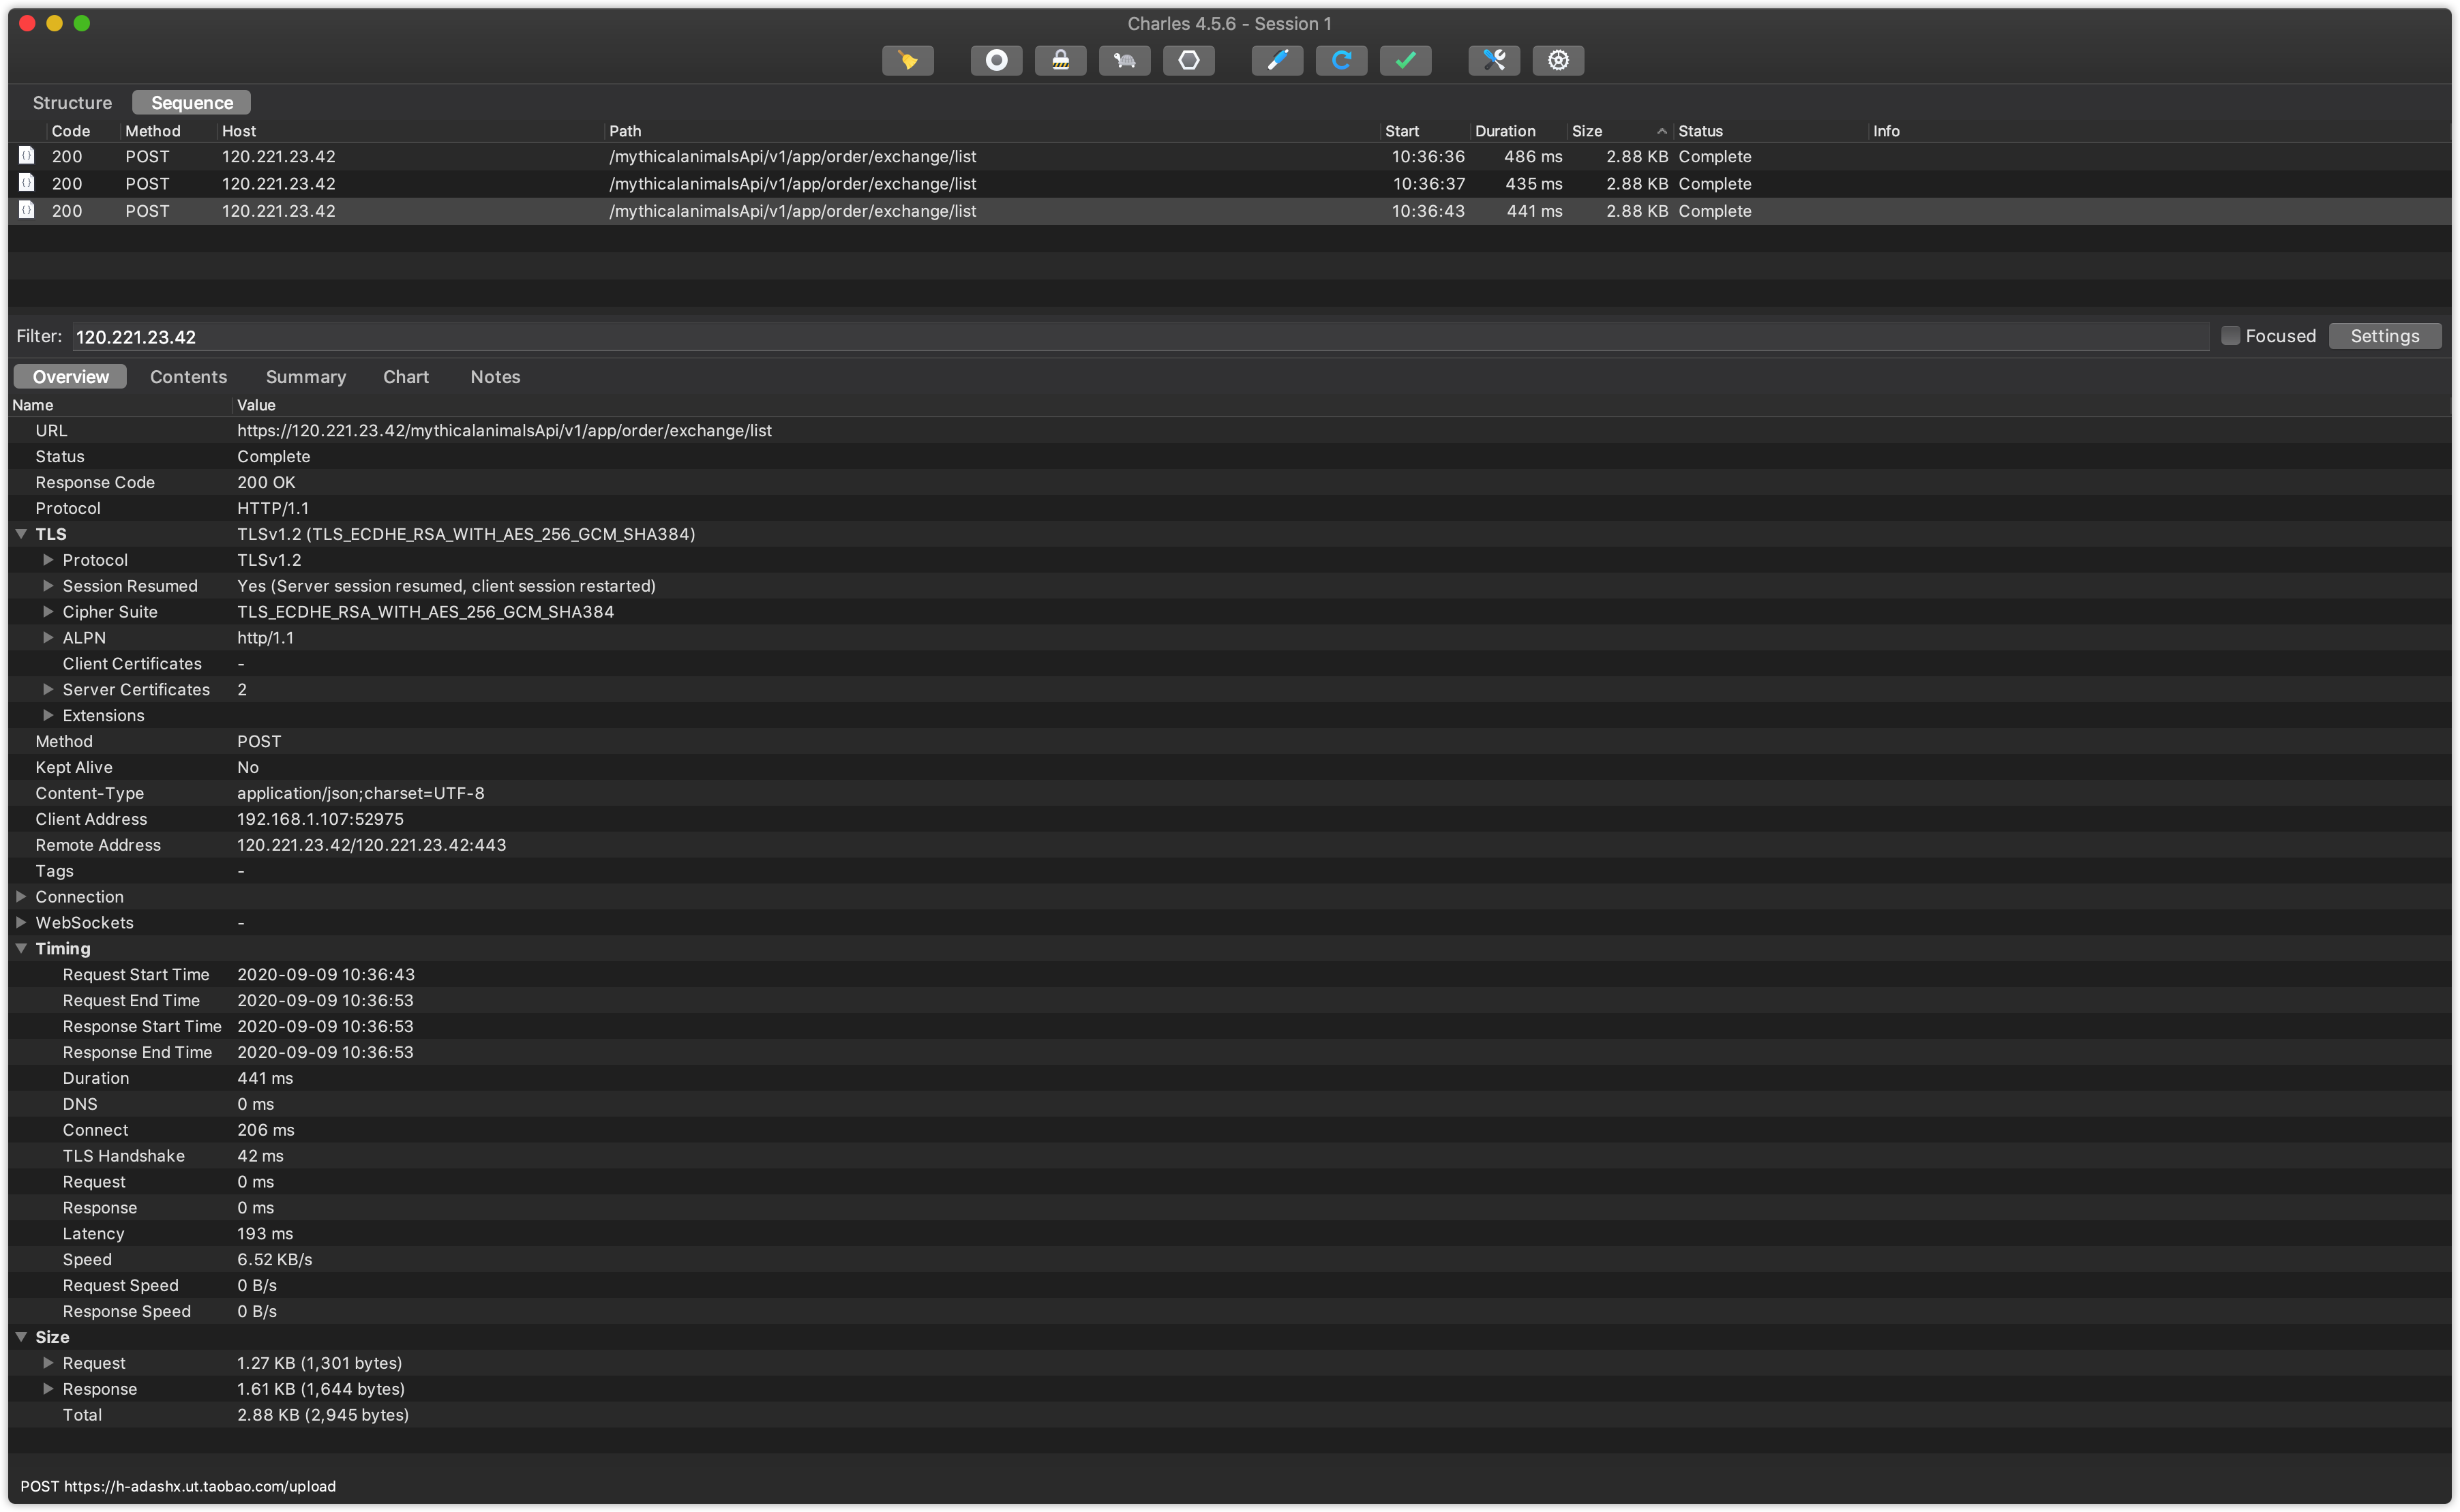
Task: Expand the Connection section
Action: tap(21, 896)
